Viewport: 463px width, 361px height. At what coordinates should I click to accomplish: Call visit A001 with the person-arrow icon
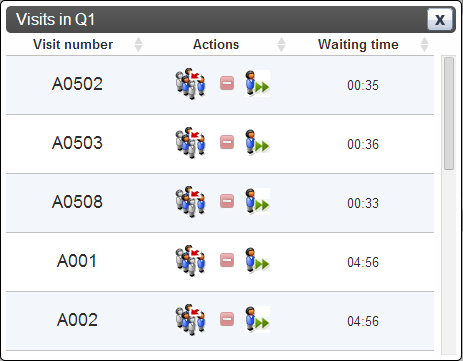click(x=257, y=261)
